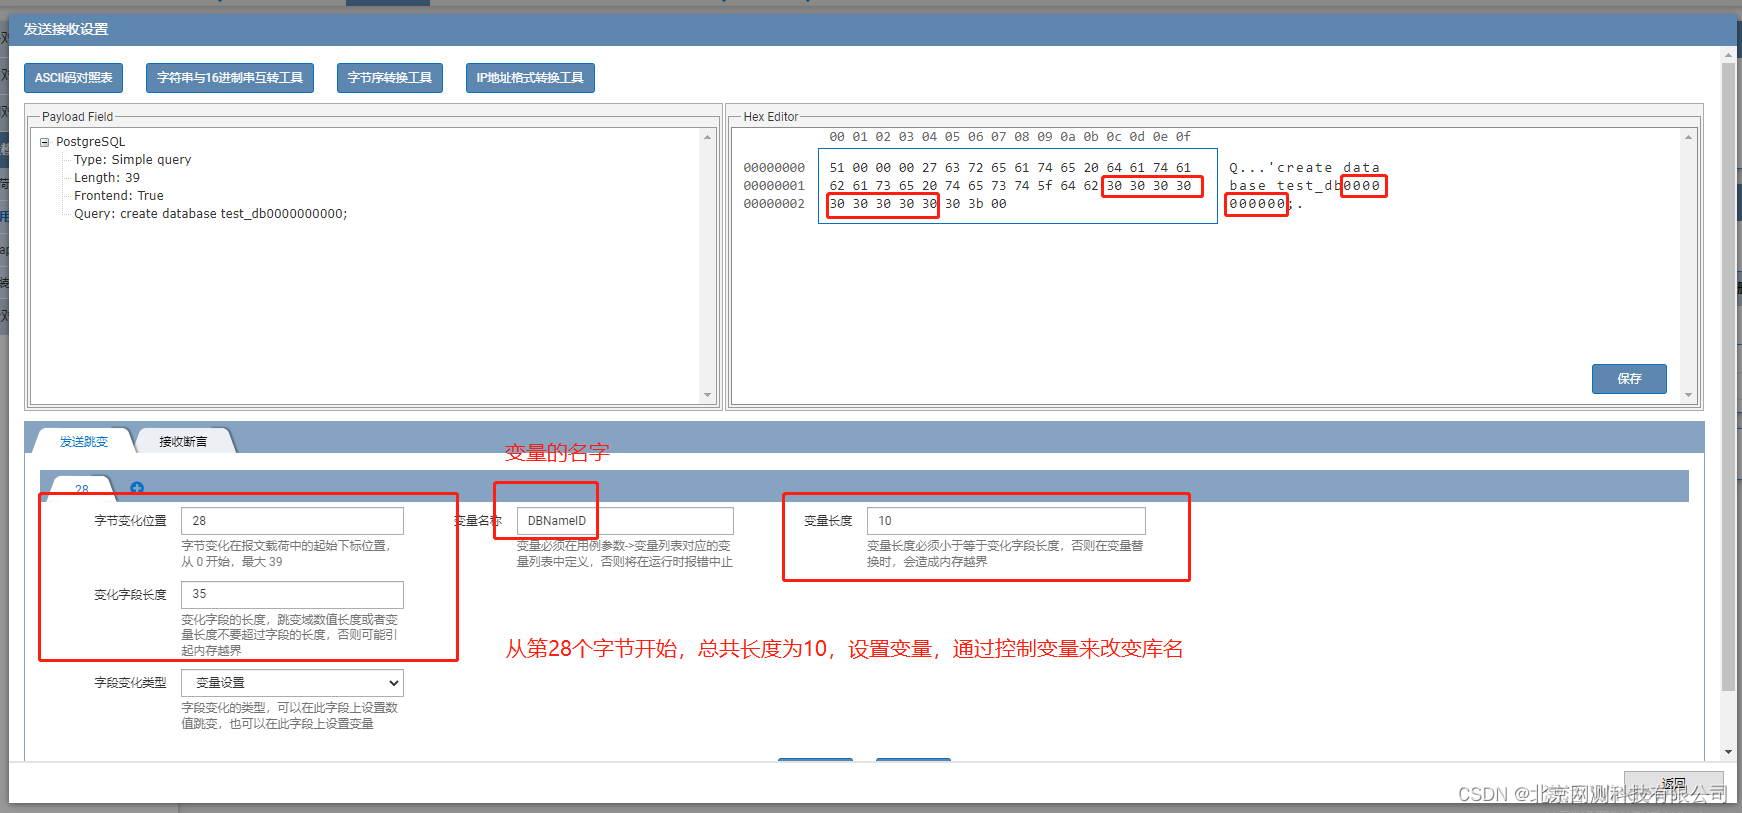1742x813 pixels.
Task: Focus the 变化字段长度 input field
Action: (x=292, y=594)
